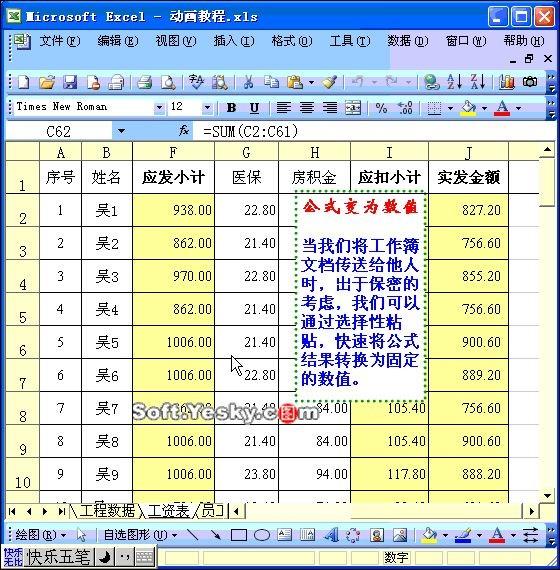Image resolution: width=560 pixels, height=570 pixels.
Task: Toggle Underline formatting
Action: 255,108
